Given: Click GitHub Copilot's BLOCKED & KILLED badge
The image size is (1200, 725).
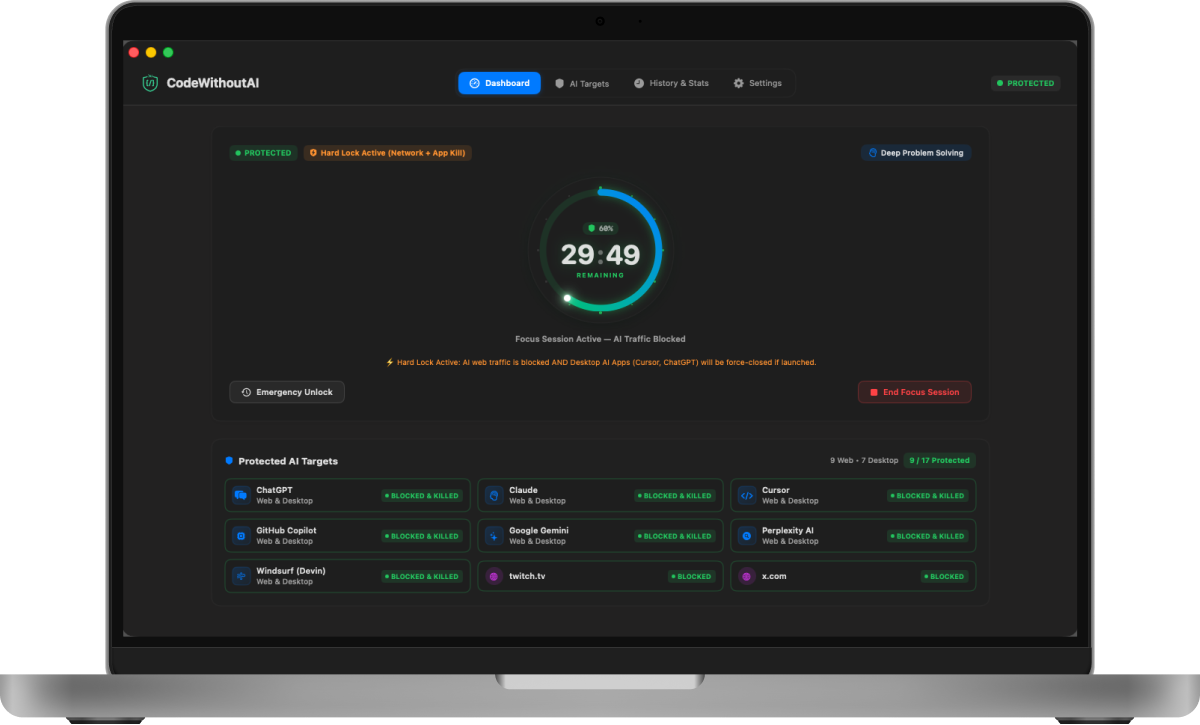Looking at the screenshot, I should coord(421,536).
